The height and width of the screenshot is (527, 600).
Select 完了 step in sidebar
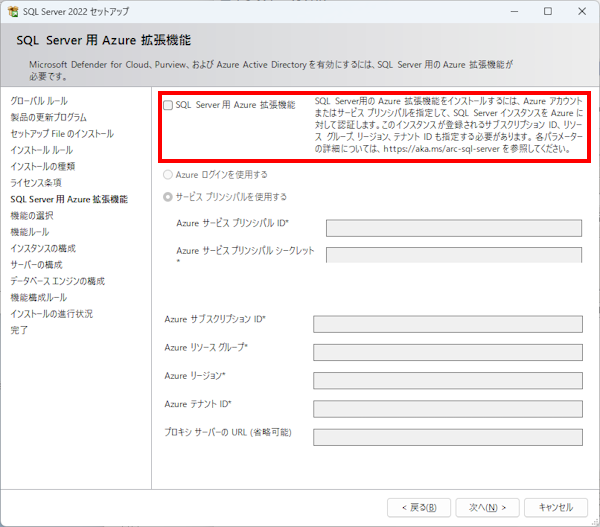(19, 330)
